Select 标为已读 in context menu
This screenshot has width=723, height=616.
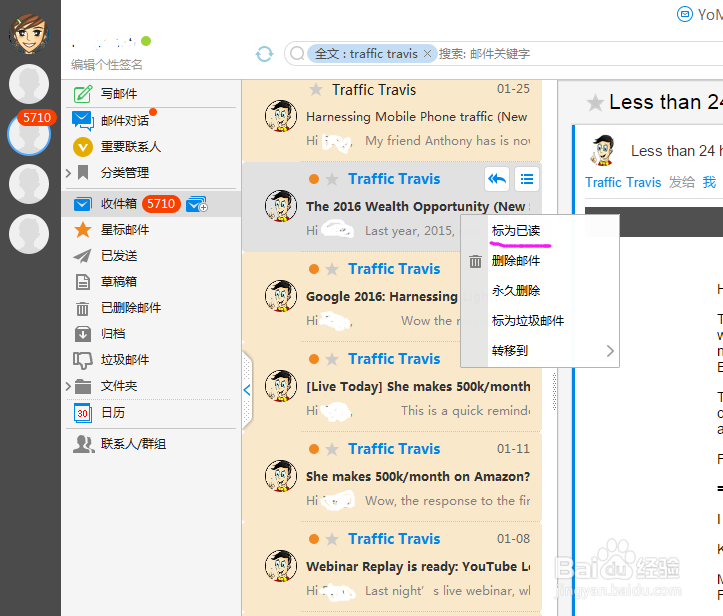point(516,231)
